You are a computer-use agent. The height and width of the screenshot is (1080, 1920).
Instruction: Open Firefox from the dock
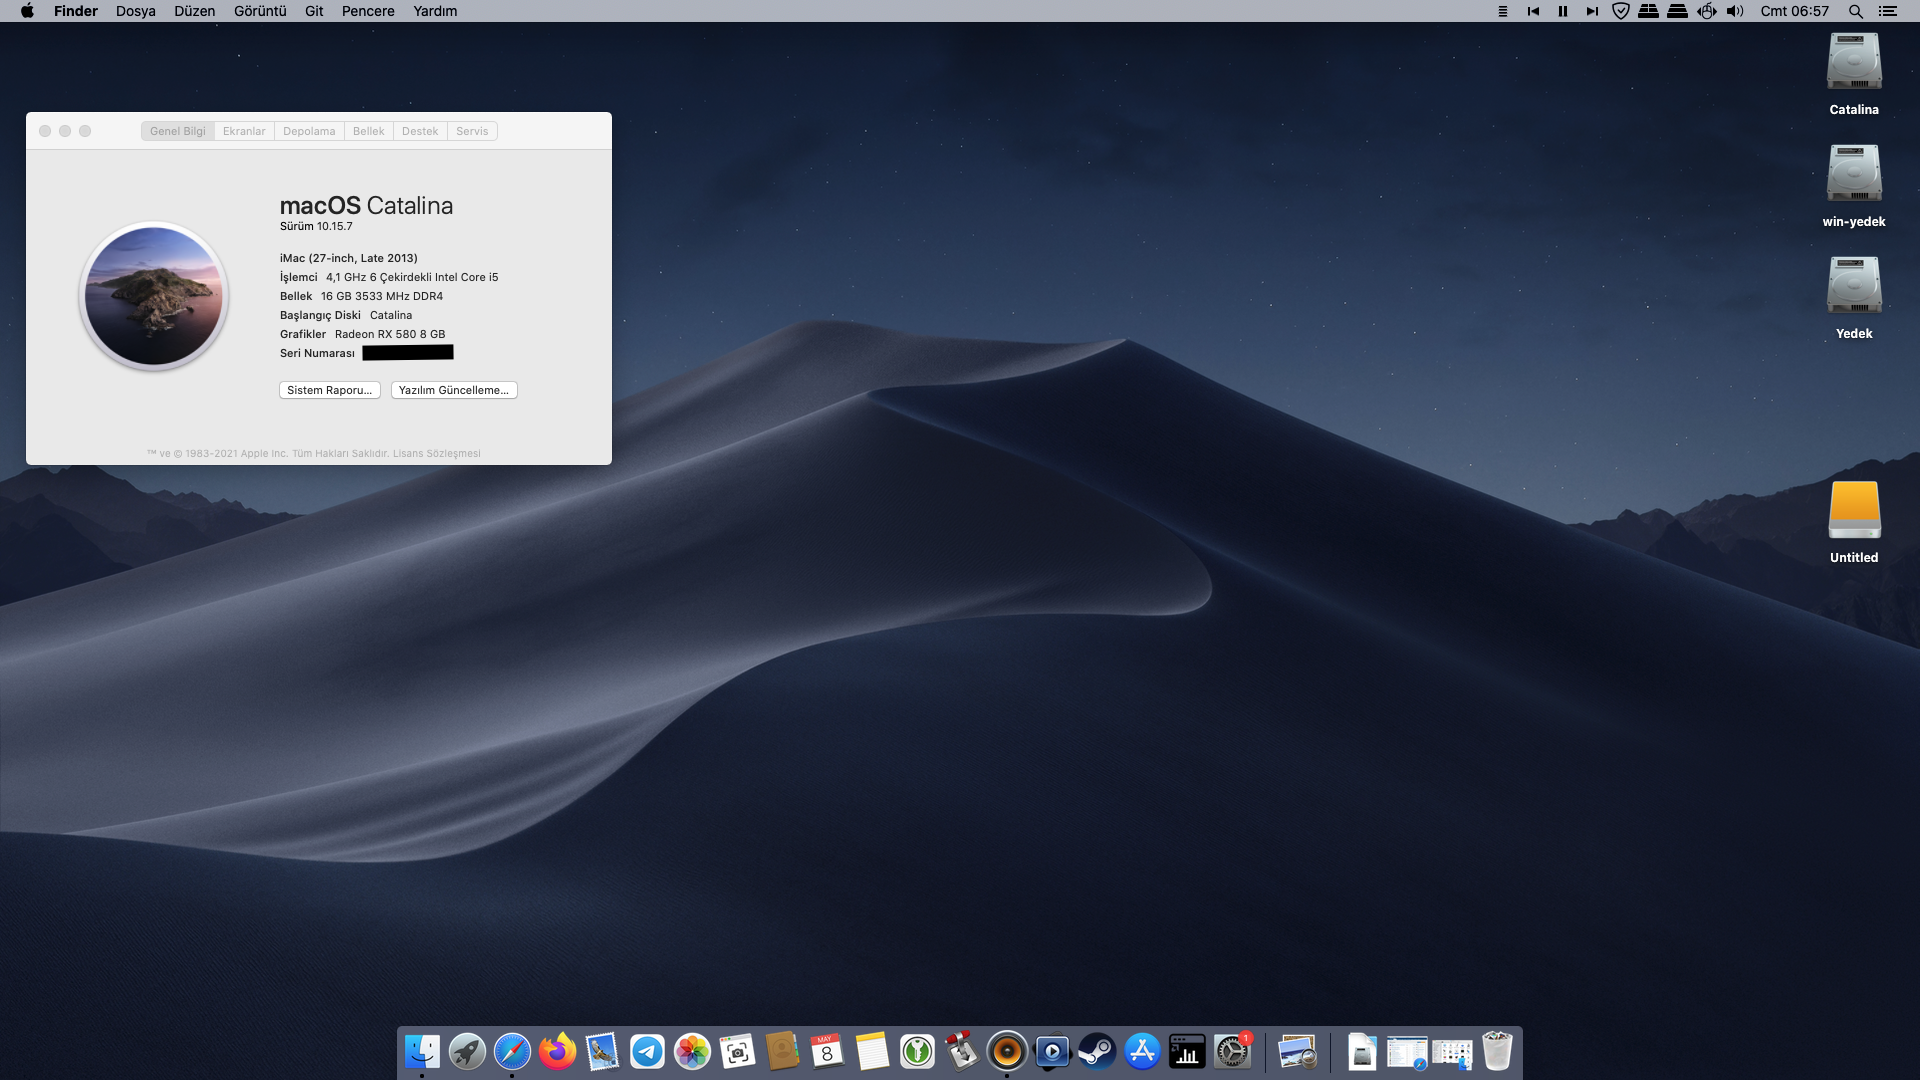pyautogui.click(x=557, y=1052)
